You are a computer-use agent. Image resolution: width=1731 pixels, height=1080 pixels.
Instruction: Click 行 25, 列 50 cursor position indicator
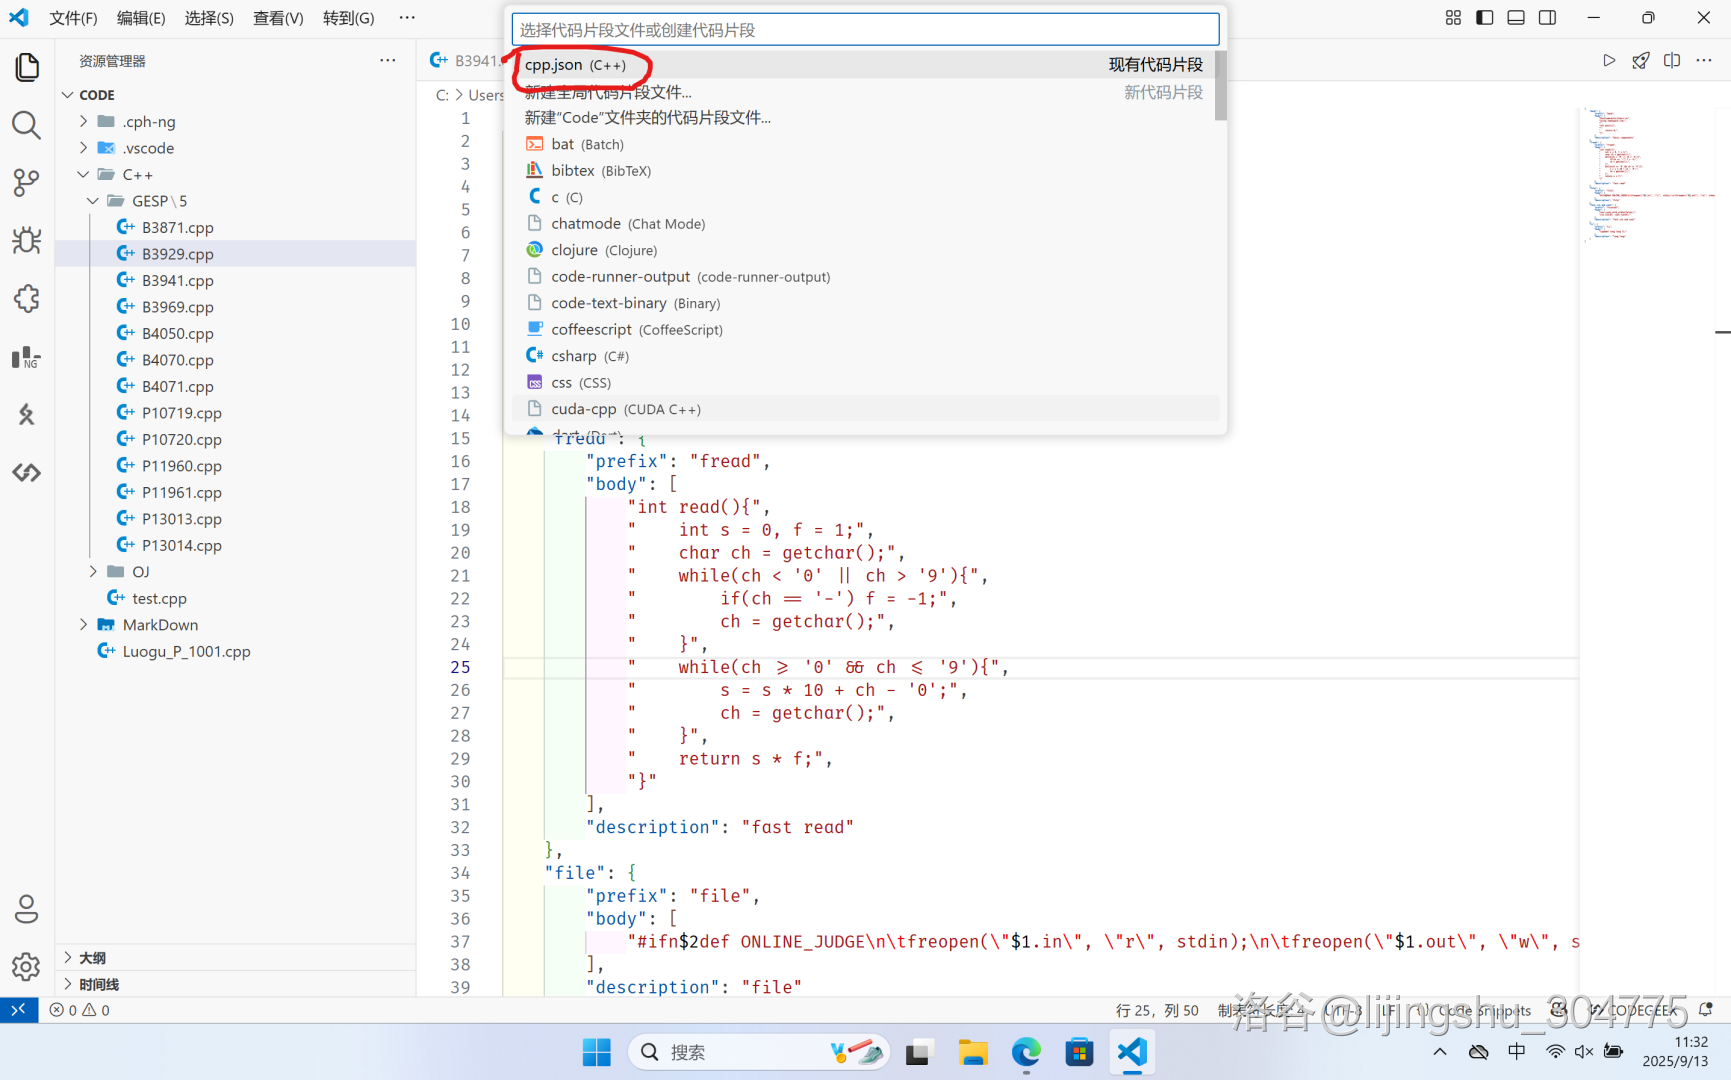(1157, 1010)
